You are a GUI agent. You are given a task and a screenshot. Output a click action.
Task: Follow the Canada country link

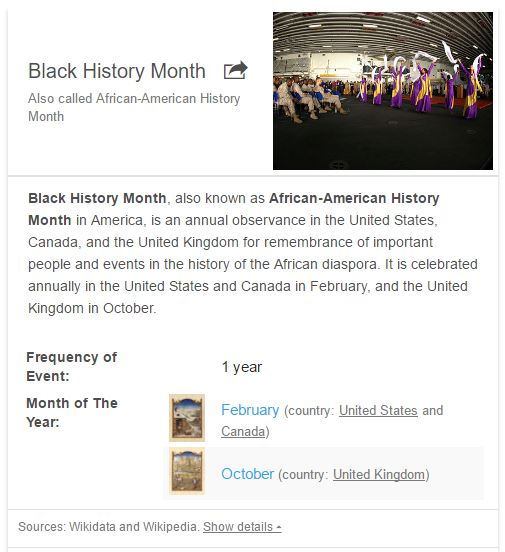tap(243, 432)
